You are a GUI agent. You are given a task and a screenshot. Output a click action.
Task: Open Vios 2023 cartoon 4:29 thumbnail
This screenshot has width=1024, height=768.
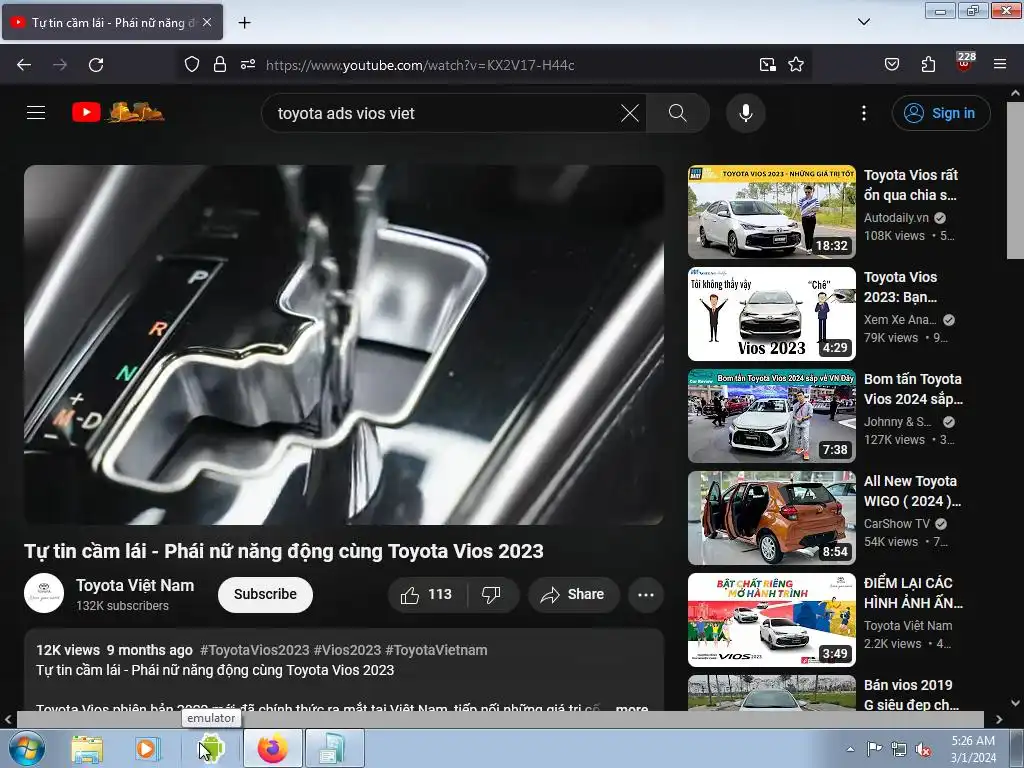pos(771,313)
